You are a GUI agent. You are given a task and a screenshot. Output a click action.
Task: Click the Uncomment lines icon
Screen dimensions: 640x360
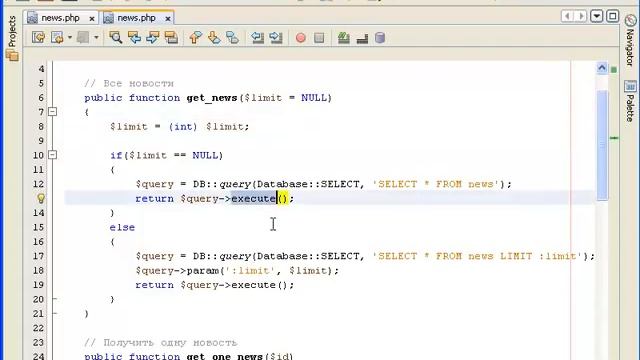coord(362,39)
